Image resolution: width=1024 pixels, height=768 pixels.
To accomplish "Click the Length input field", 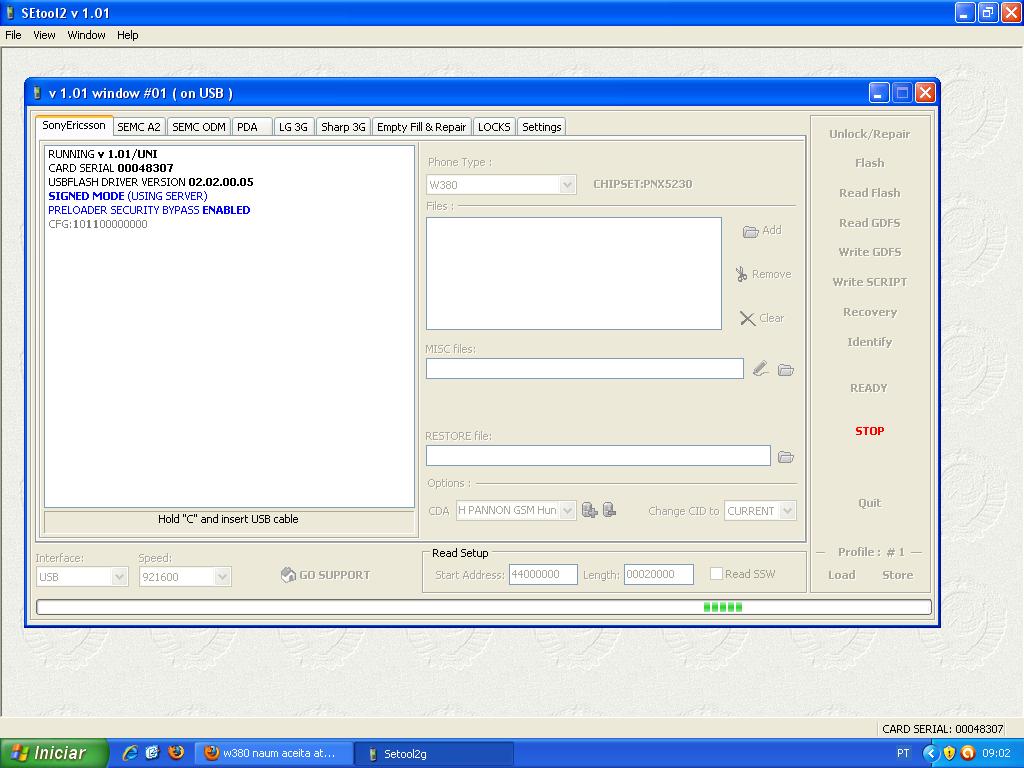I will point(658,574).
